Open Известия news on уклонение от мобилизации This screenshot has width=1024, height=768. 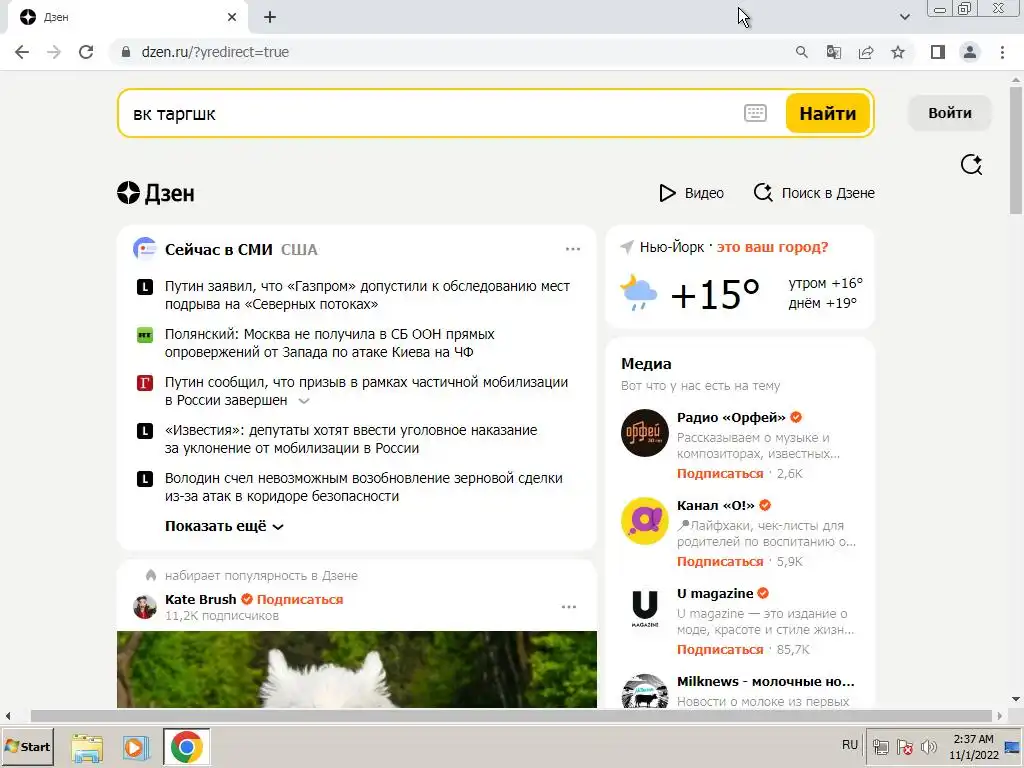(351, 439)
